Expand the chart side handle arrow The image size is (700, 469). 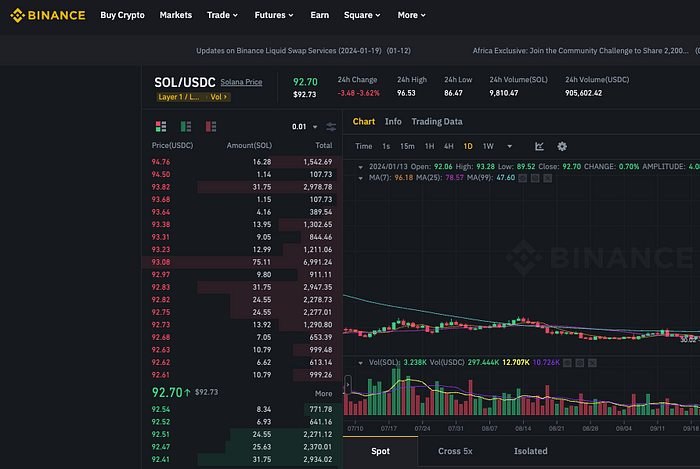tap(348, 384)
